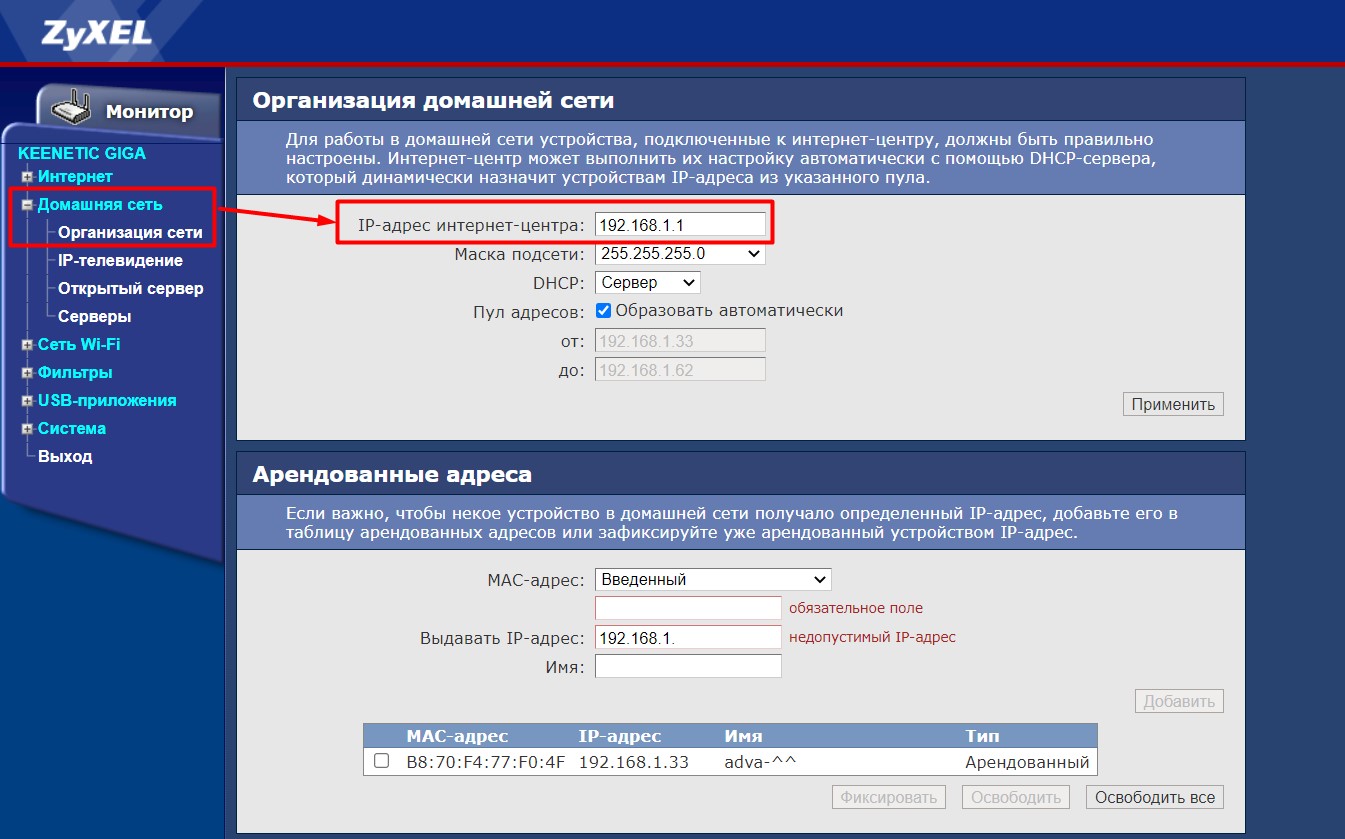Click the Добавить button
Viewport: 1345px width, 839px height.
click(1179, 701)
